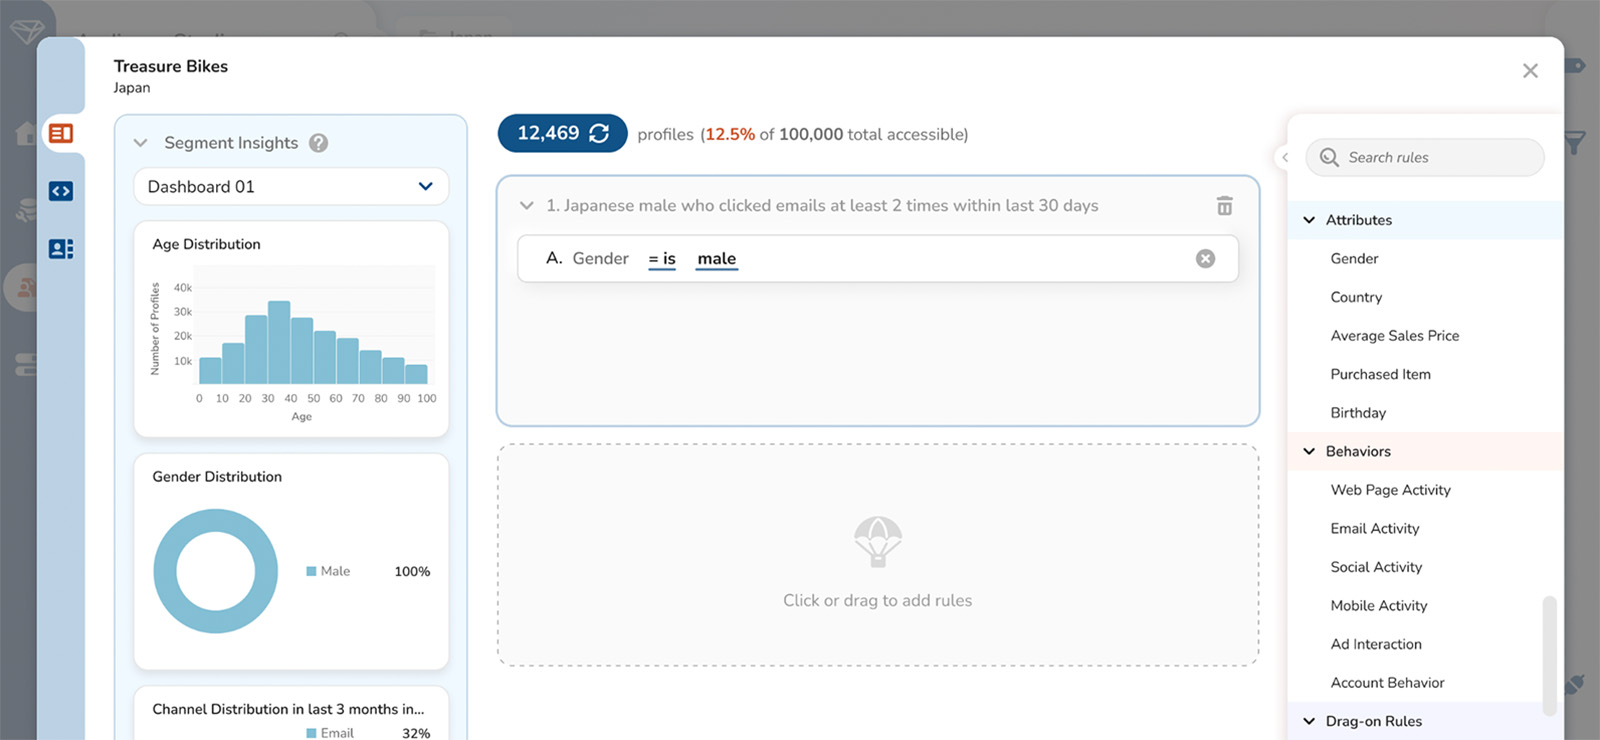Select the Average Sales Price attribute
This screenshot has height=740, width=1600.
coord(1394,336)
